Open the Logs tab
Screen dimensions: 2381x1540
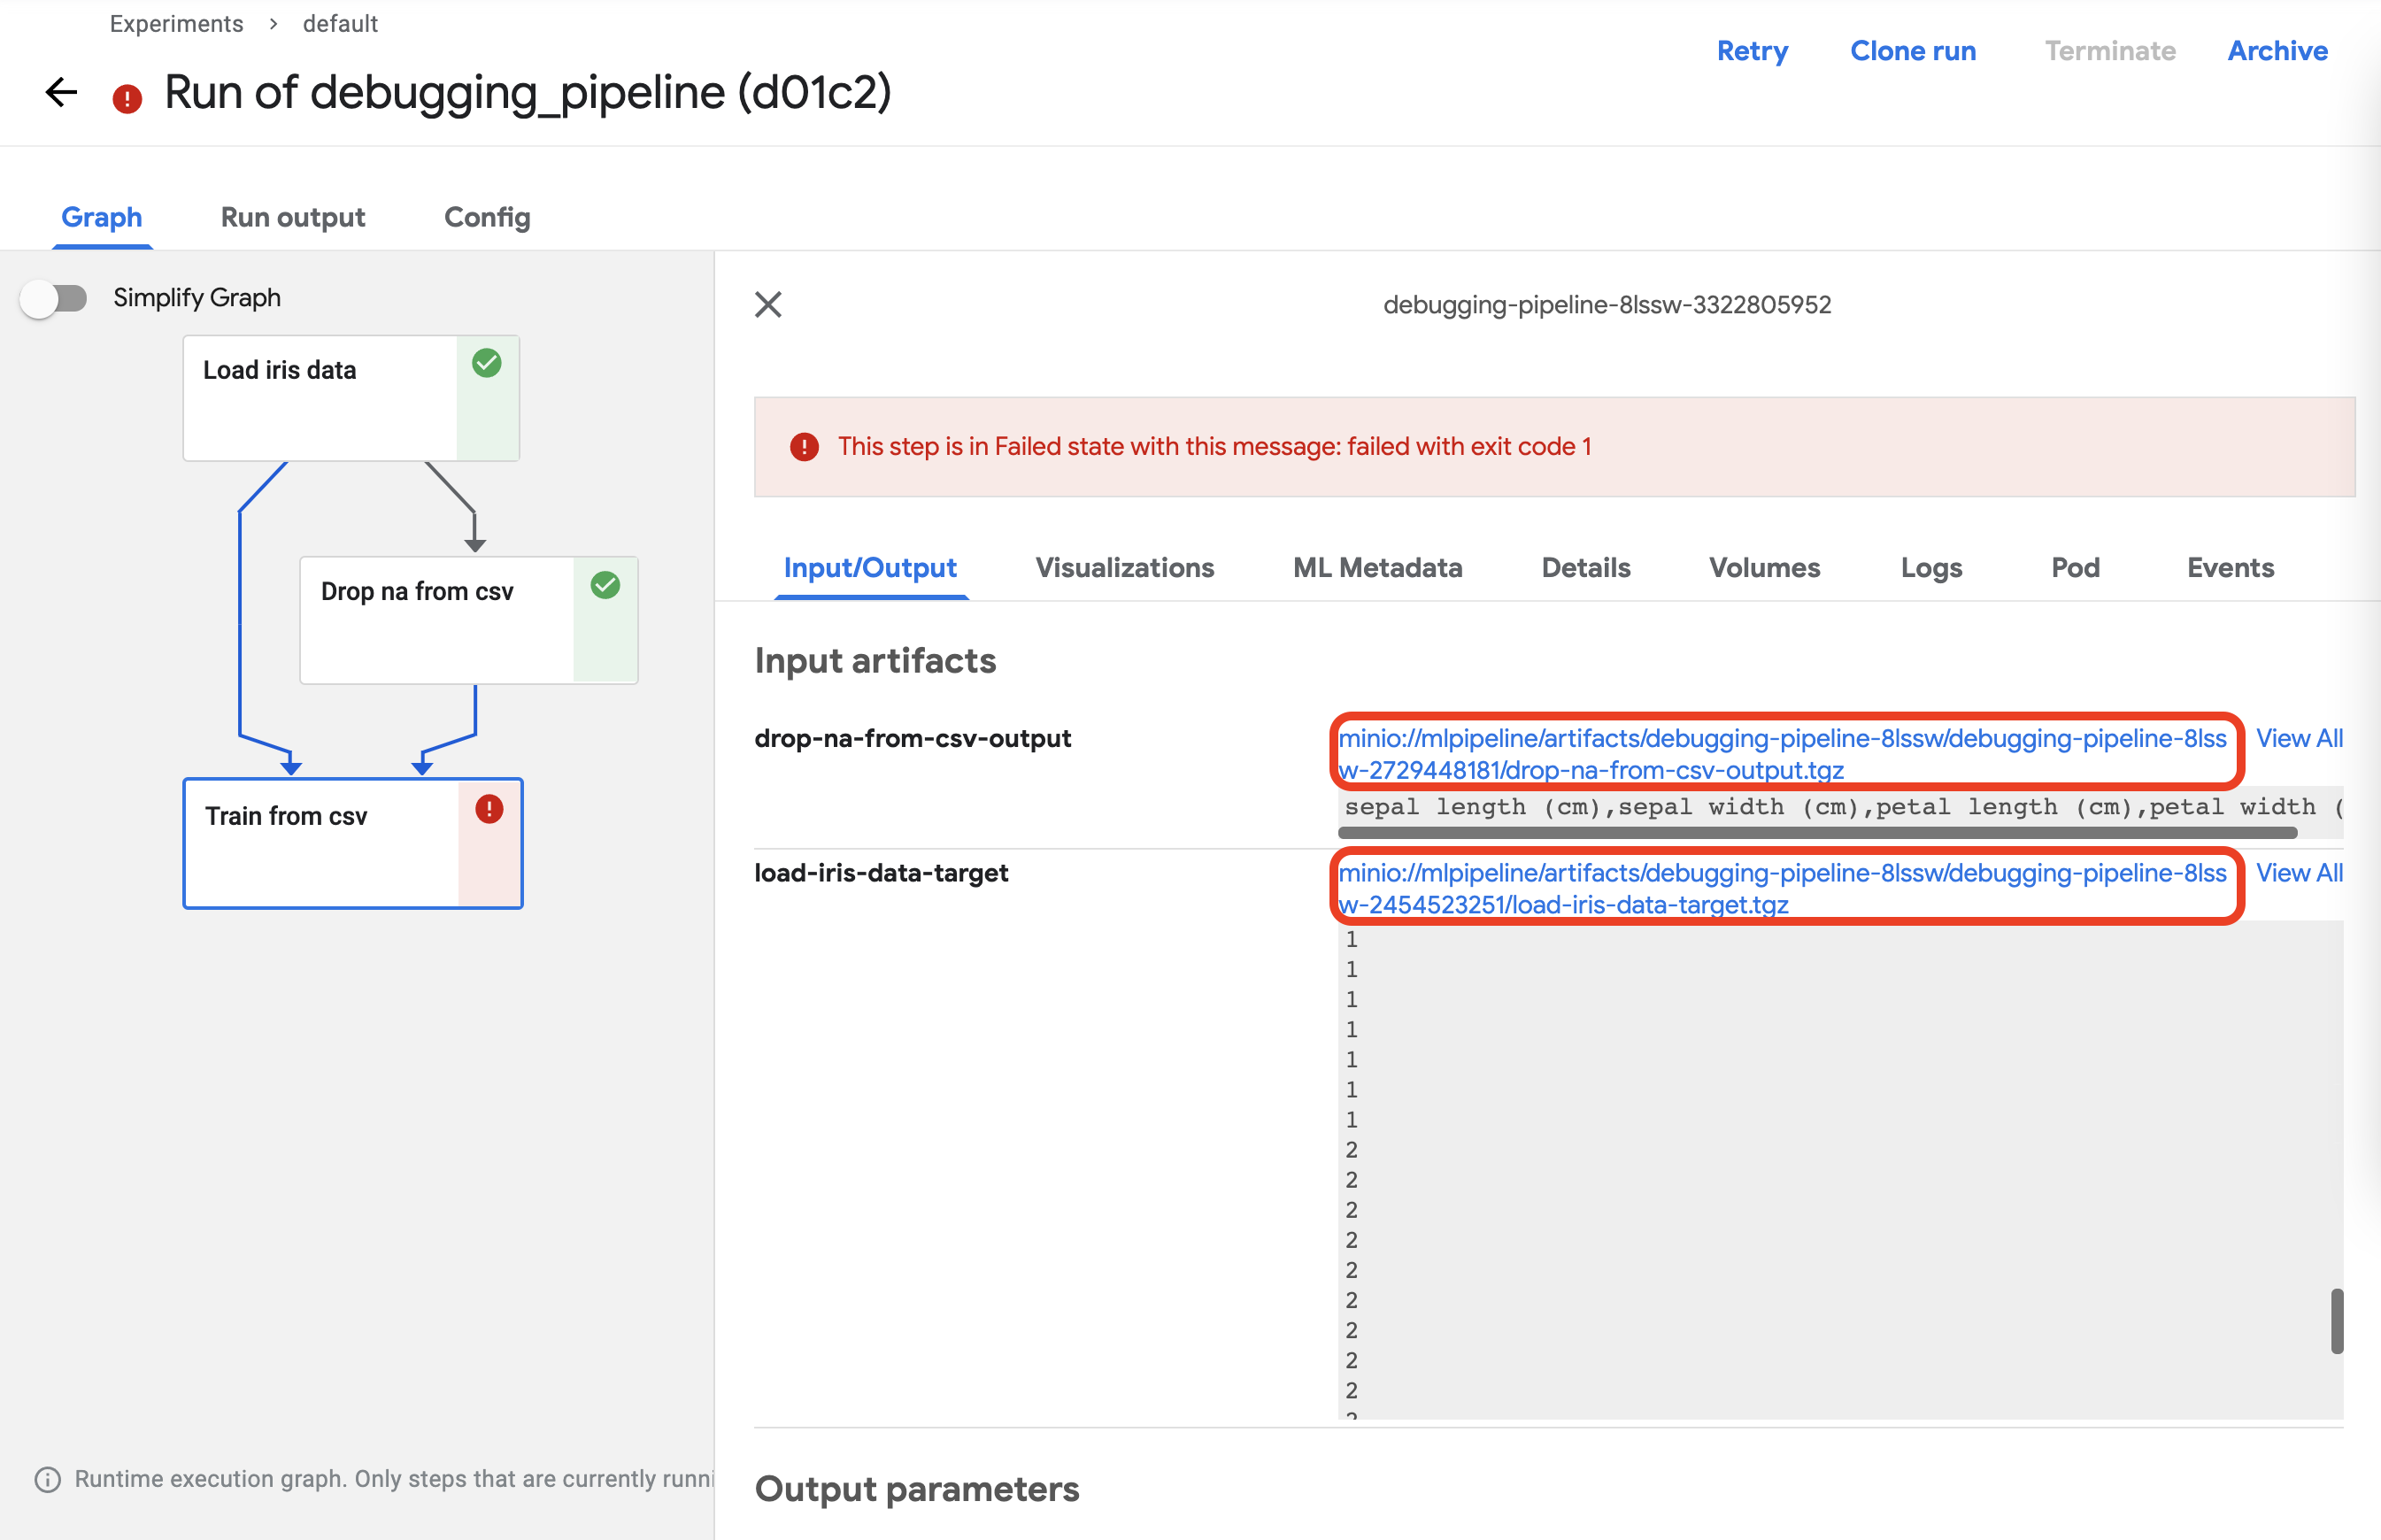(x=1931, y=567)
